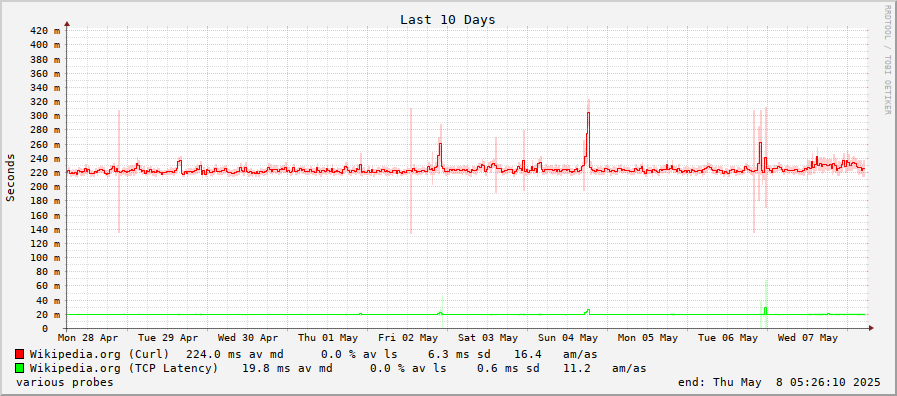Screen dimensions: 897x396
Task: Click the '11.2 am/as' value
Action: pyautogui.click(x=605, y=368)
